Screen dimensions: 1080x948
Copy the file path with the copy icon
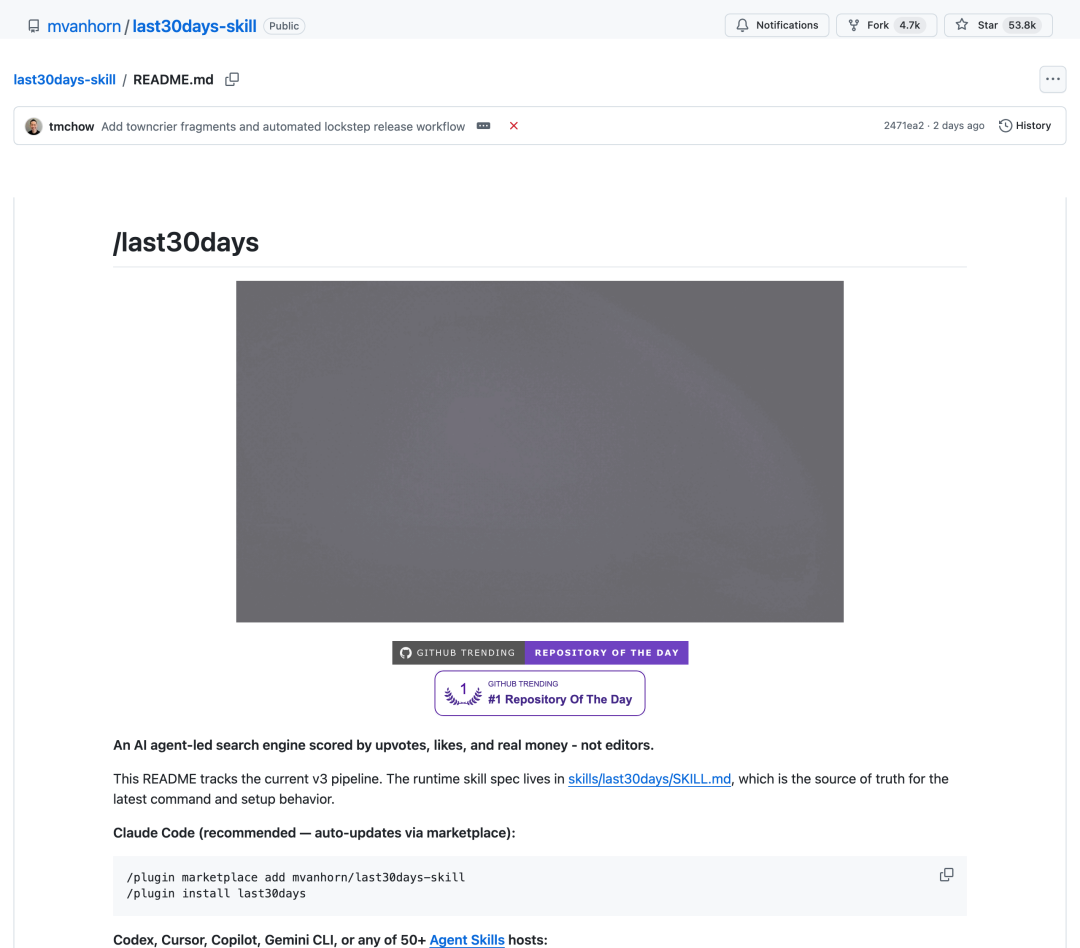232,79
